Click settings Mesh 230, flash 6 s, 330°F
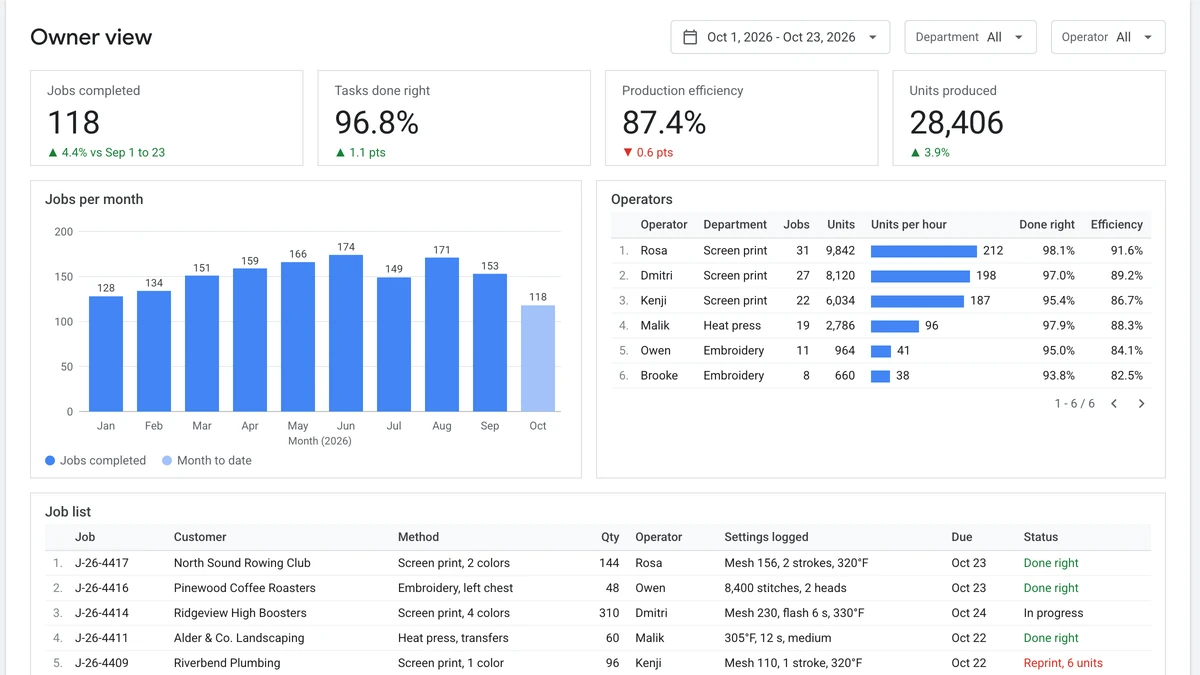 click(794, 613)
